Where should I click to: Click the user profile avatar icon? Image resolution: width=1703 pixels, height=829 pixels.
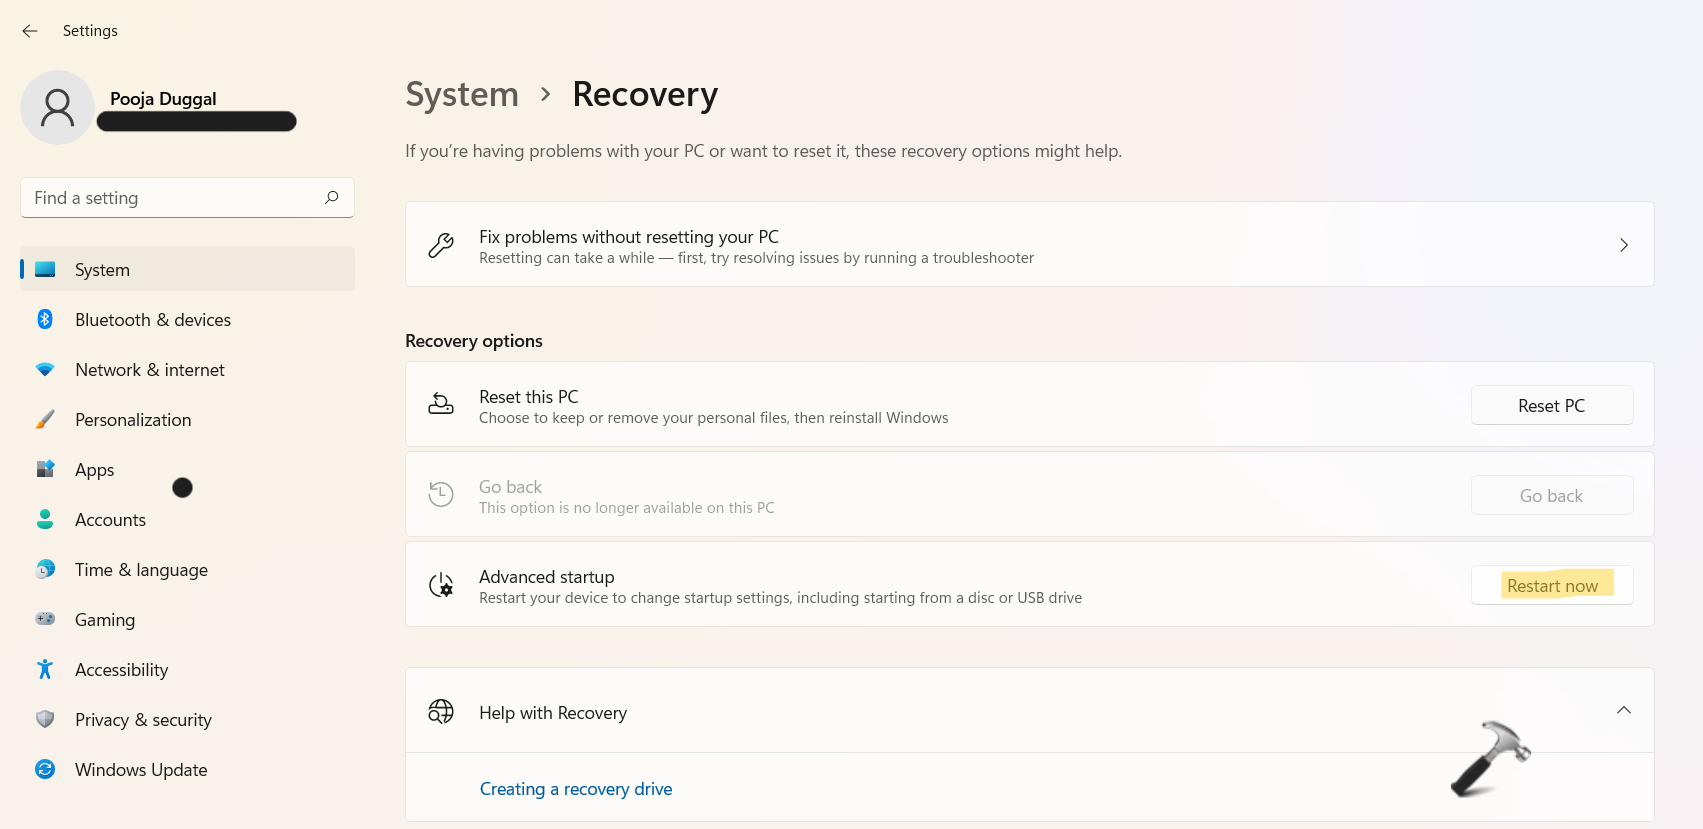click(57, 108)
